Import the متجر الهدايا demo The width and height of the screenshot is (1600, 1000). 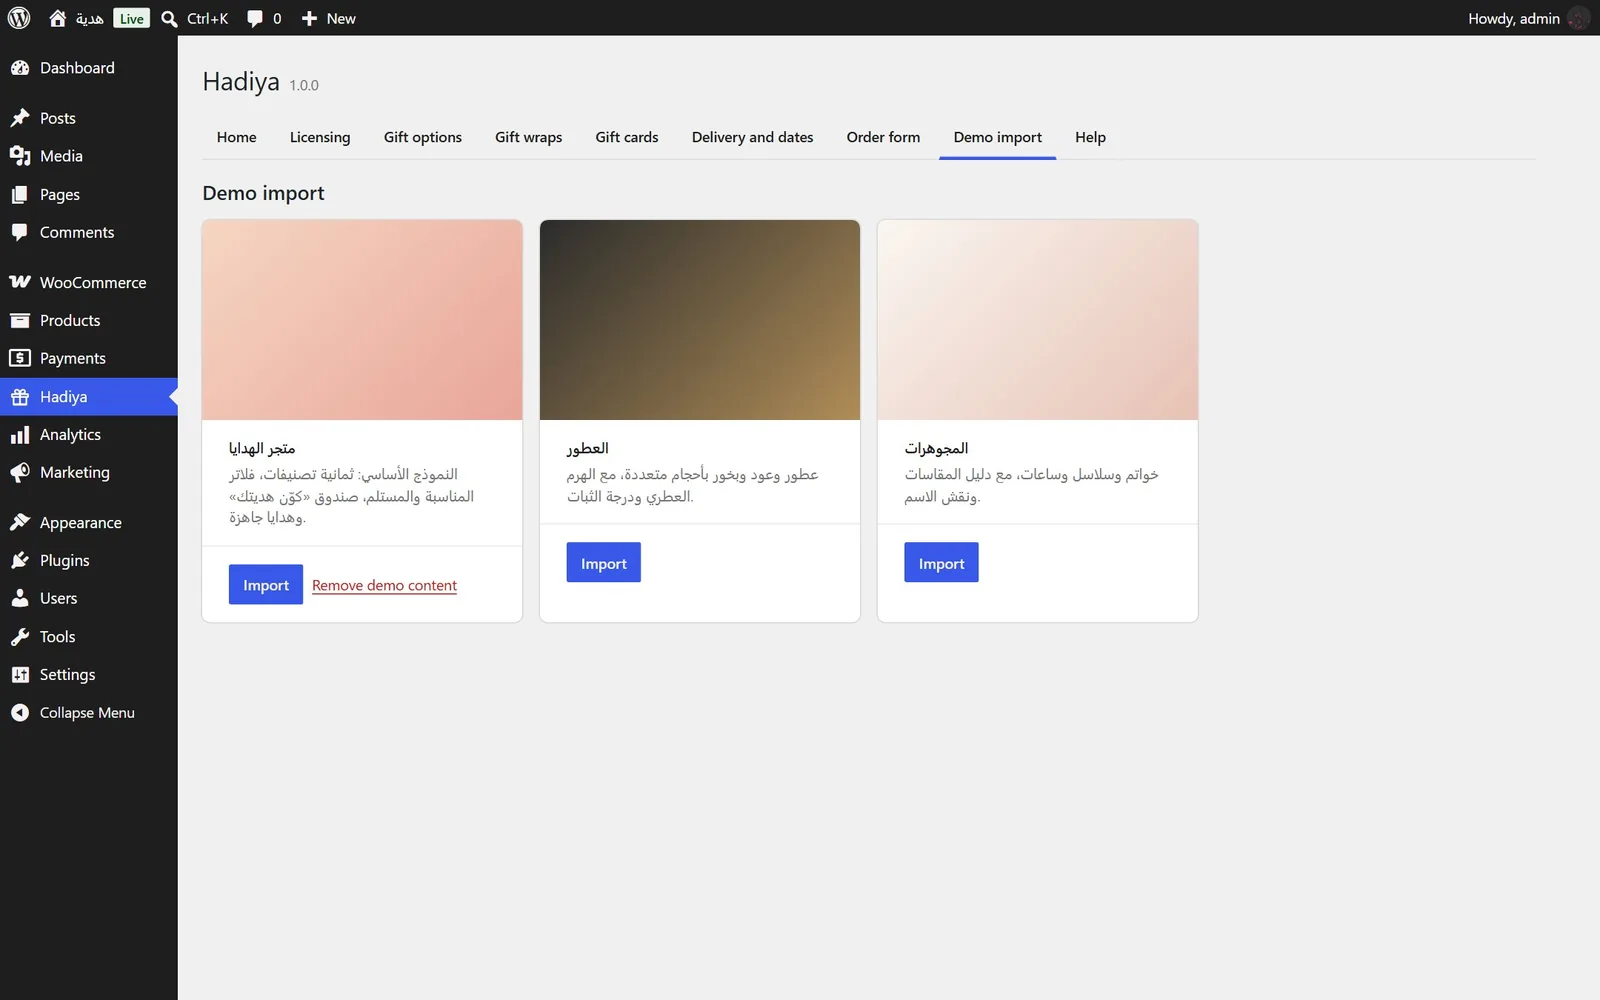[266, 585]
